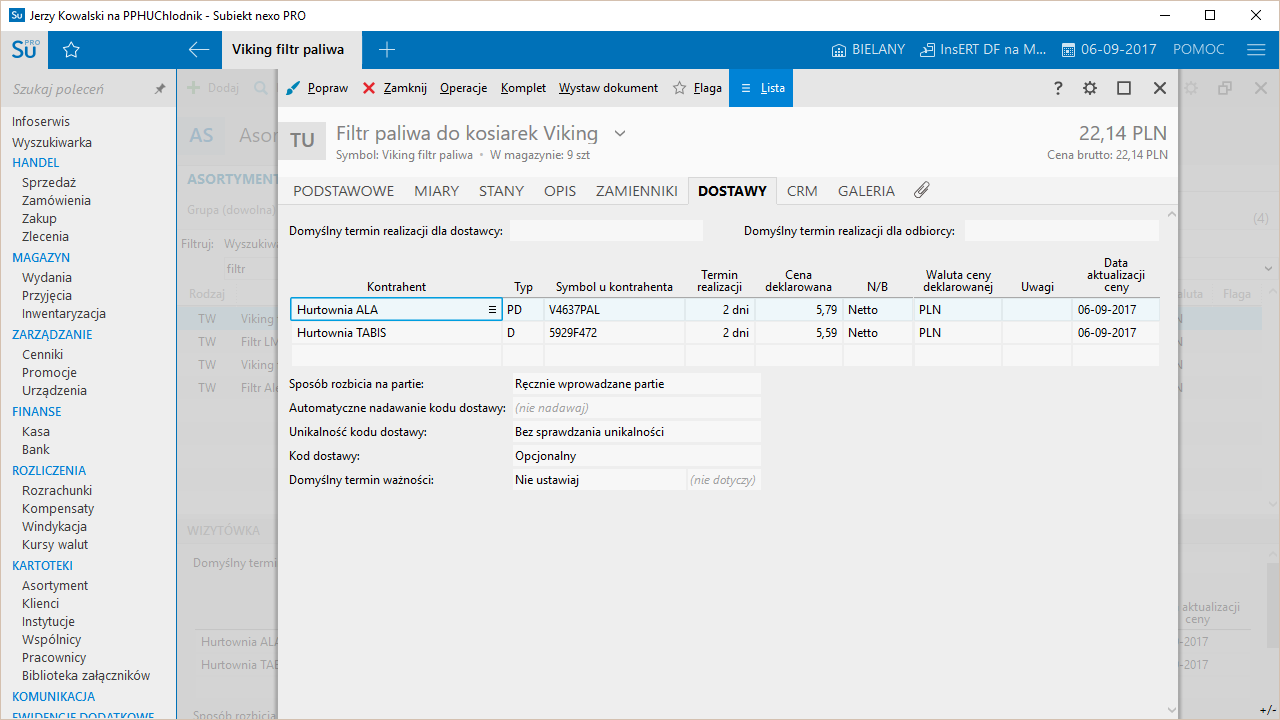Open the Operacje menu
1280x720 pixels.
point(463,88)
